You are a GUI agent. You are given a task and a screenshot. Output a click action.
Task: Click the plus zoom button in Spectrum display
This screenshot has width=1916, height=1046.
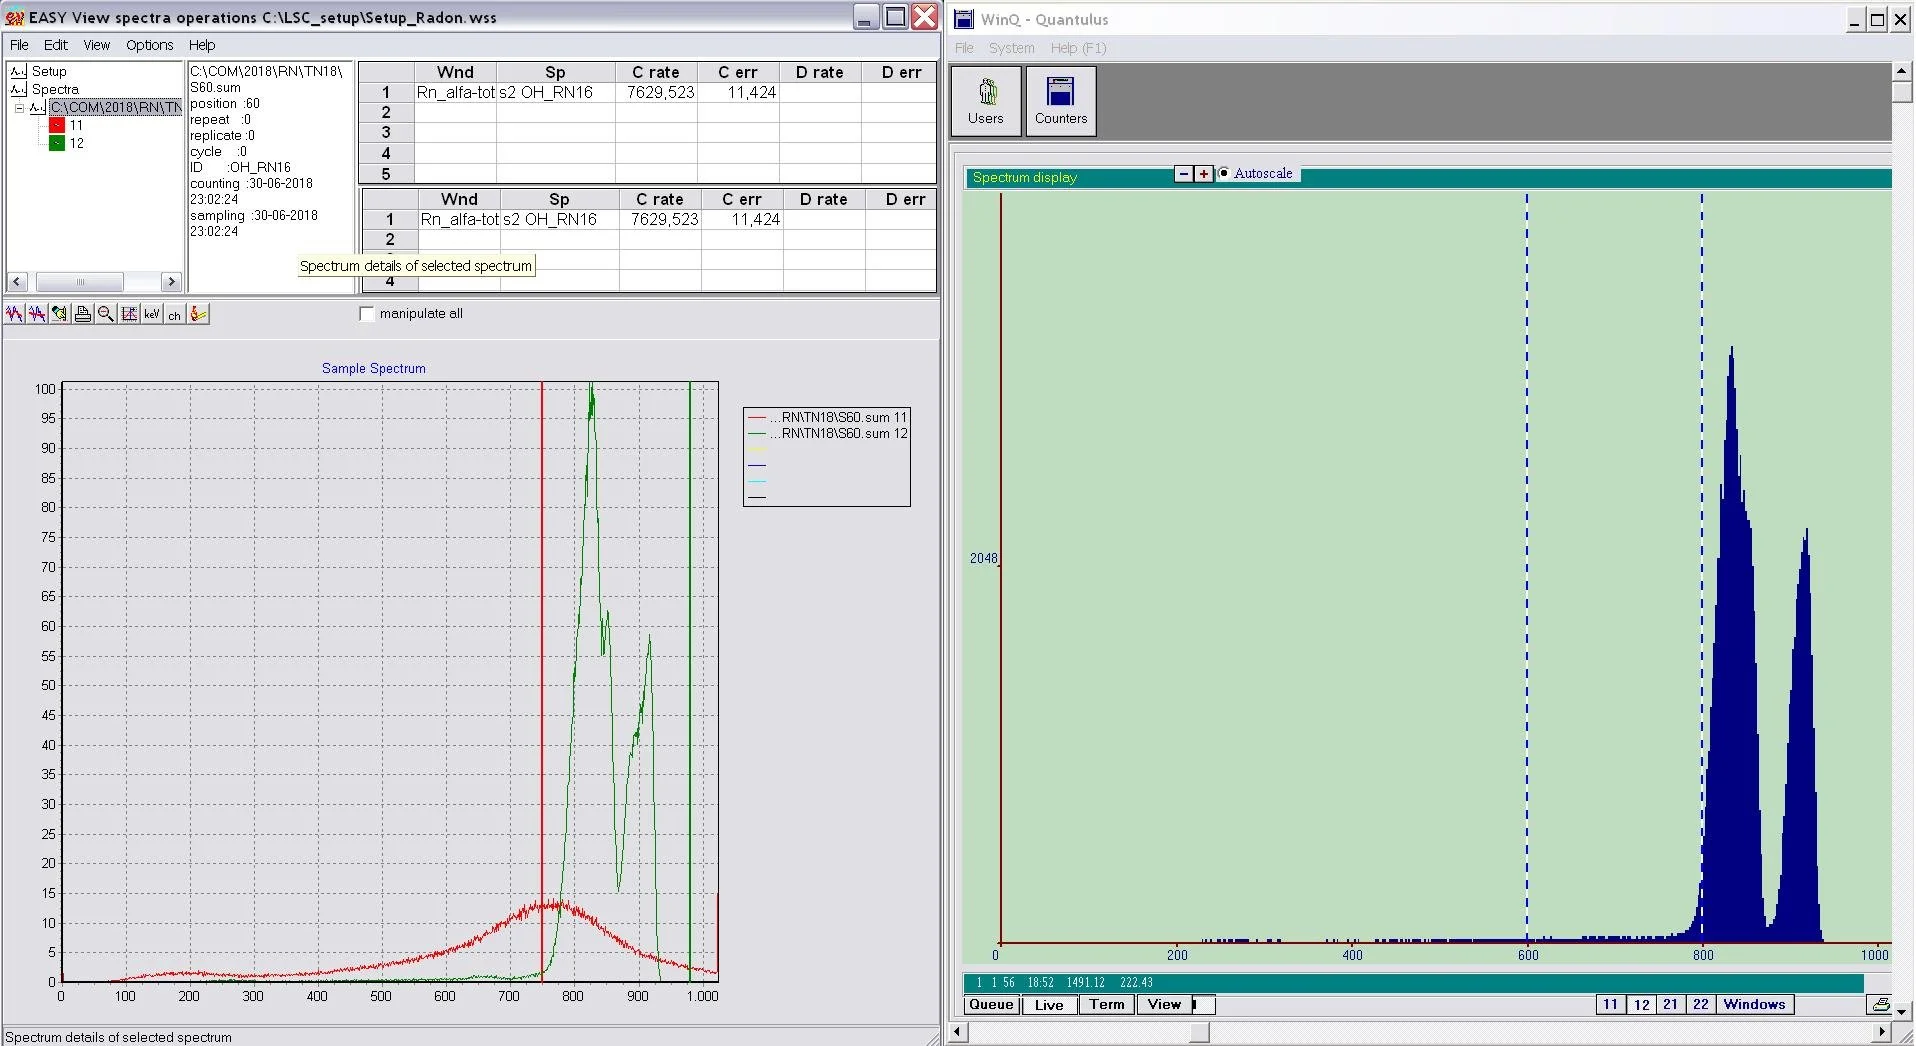1204,174
